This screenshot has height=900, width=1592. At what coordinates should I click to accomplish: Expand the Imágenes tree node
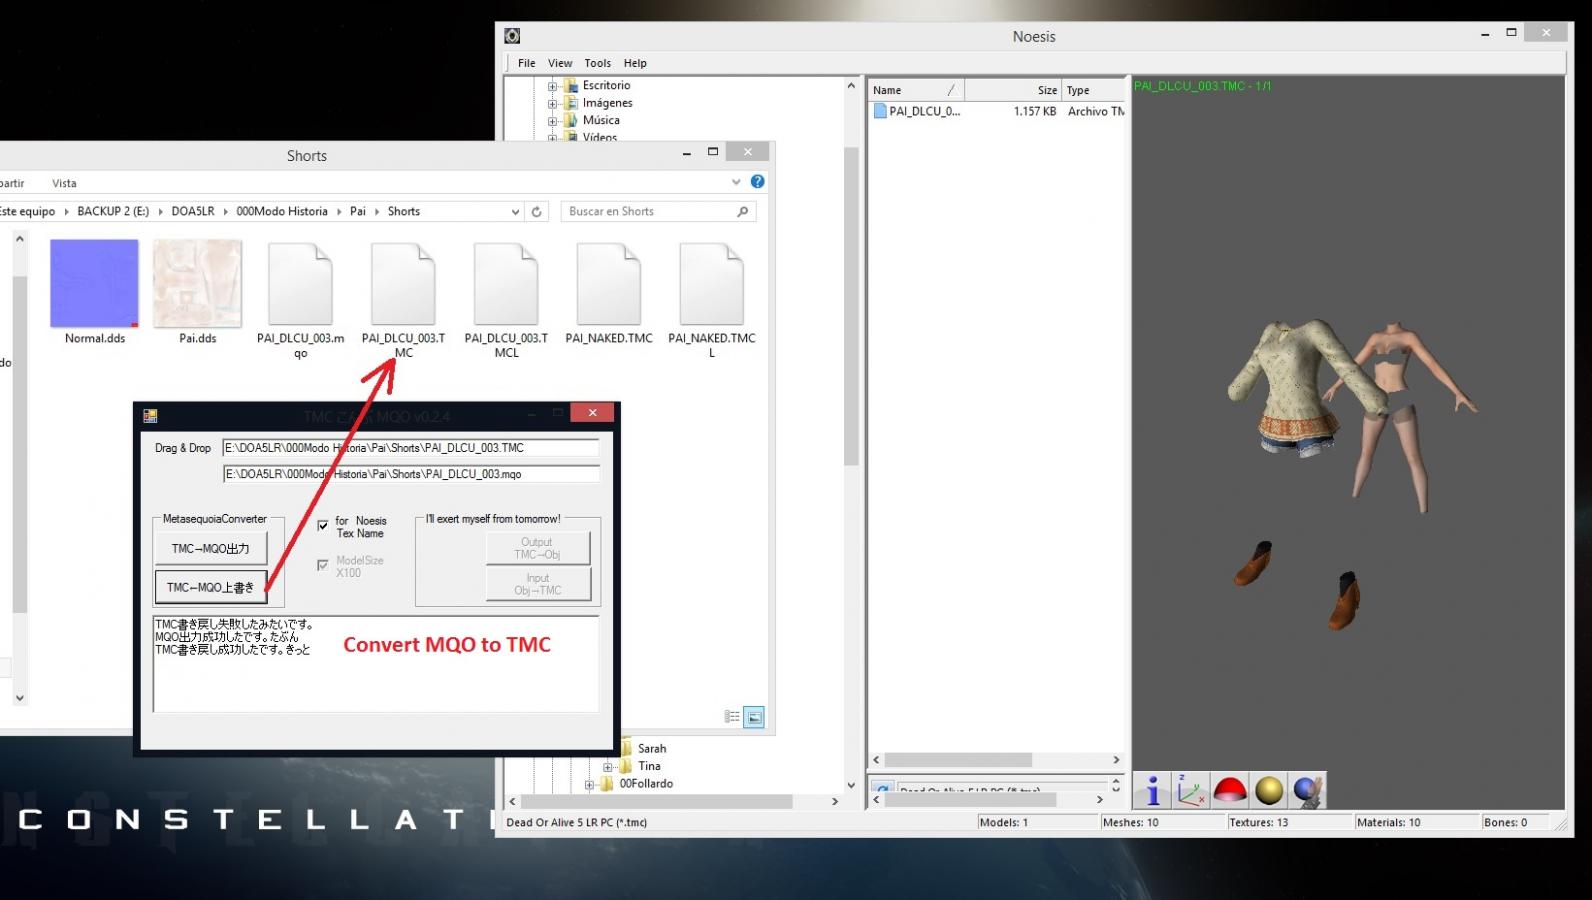[552, 103]
